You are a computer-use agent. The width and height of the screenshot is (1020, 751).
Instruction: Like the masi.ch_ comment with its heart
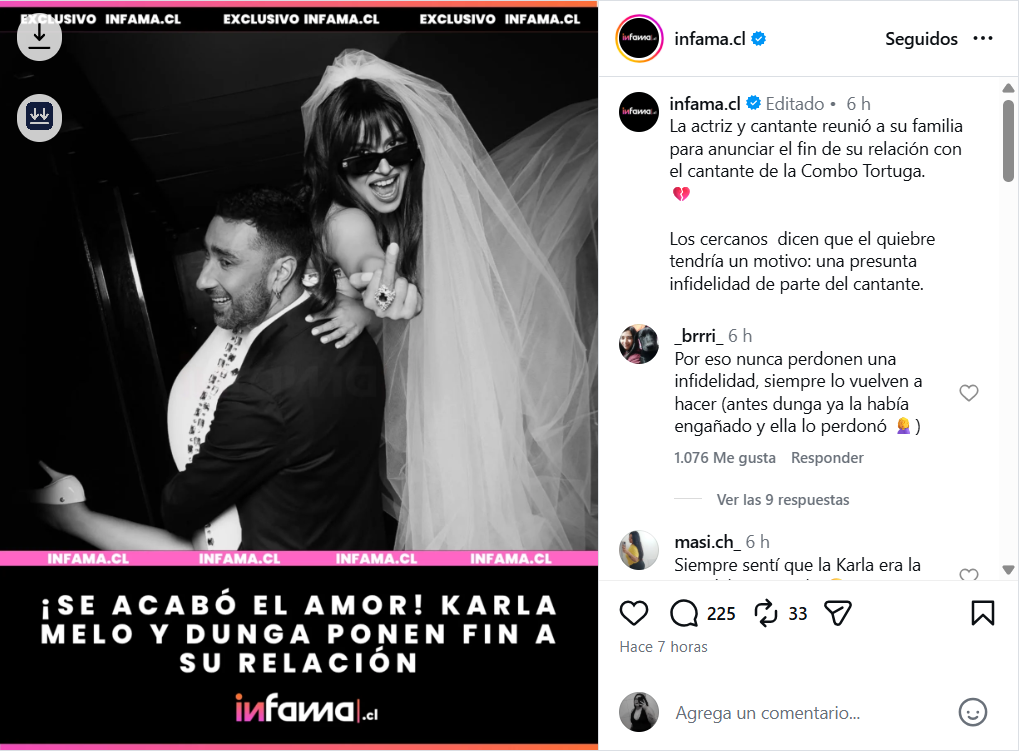click(x=969, y=574)
